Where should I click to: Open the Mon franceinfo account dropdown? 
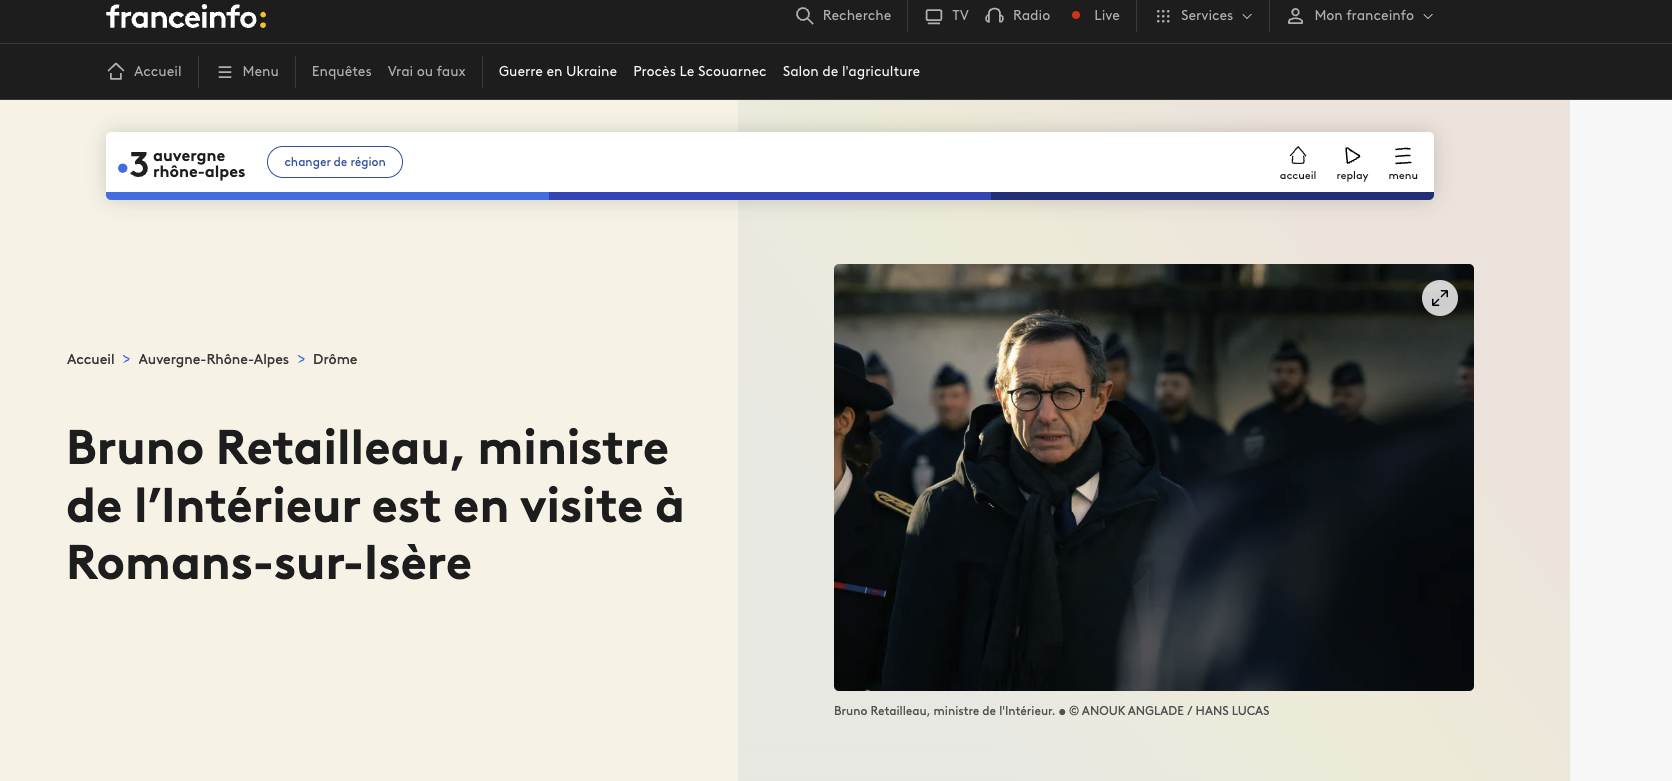pos(1360,16)
